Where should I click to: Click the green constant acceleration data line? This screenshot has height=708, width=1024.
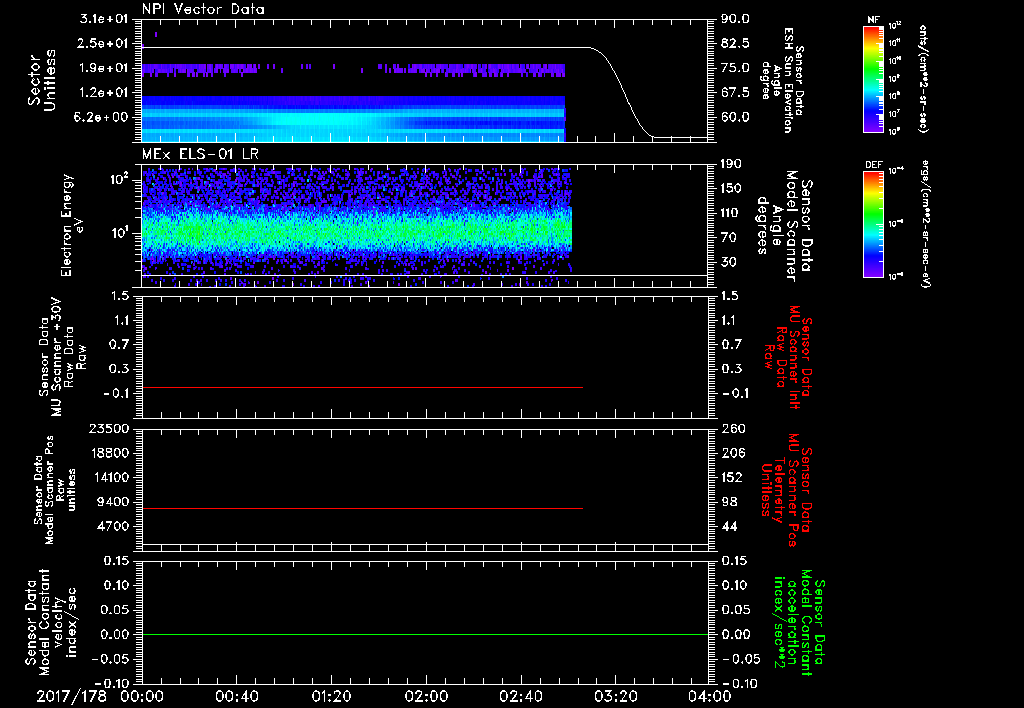(x=425, y=634)
